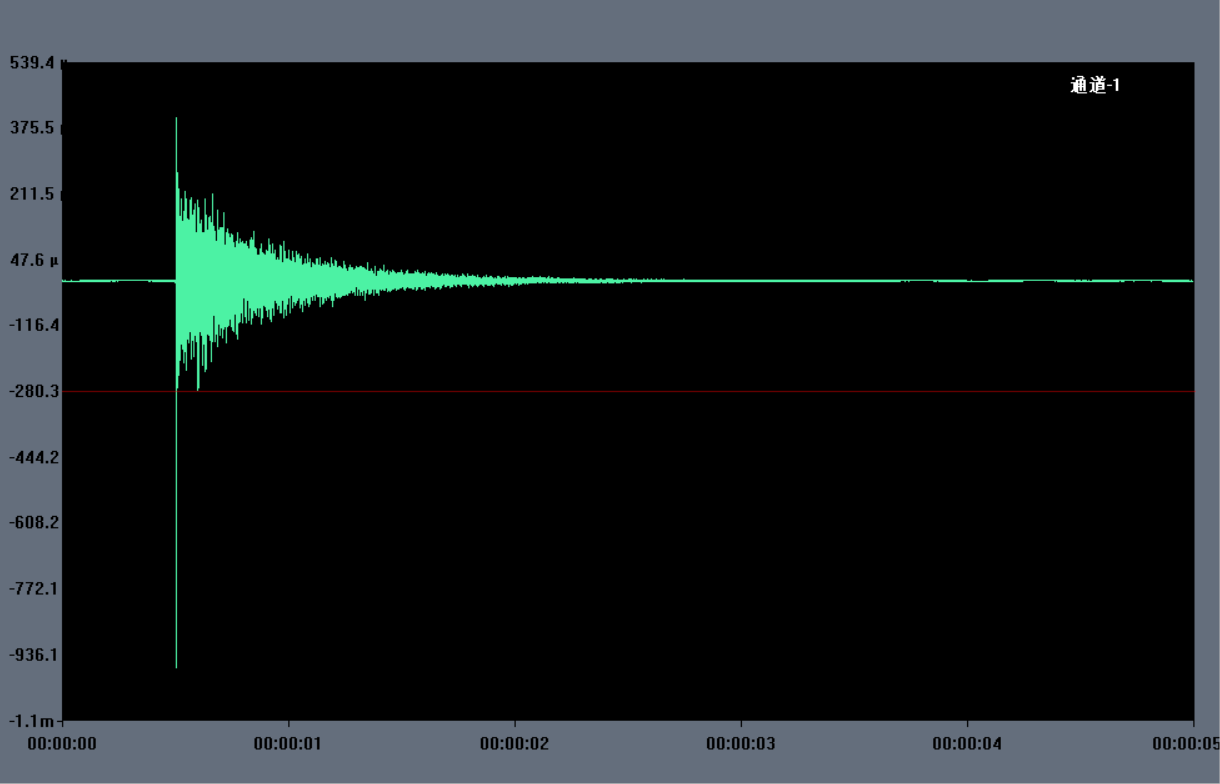
Task: Click the 00:00:05 time axis label
Action: tap(1185, 744)
